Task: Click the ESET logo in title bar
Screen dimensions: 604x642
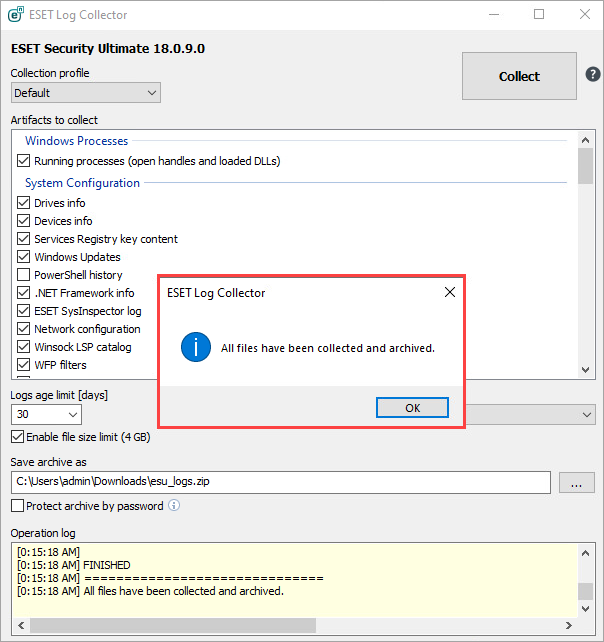Action: coord(16,14)
